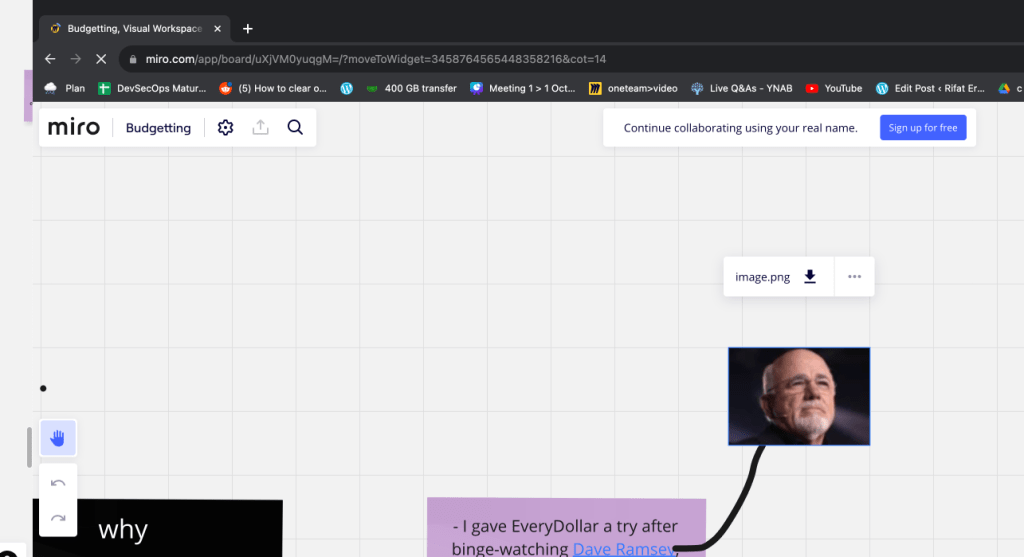This screenshot has width=1024, height=557.
Task: Click the browser forward arrow
Action: [76, 59]
